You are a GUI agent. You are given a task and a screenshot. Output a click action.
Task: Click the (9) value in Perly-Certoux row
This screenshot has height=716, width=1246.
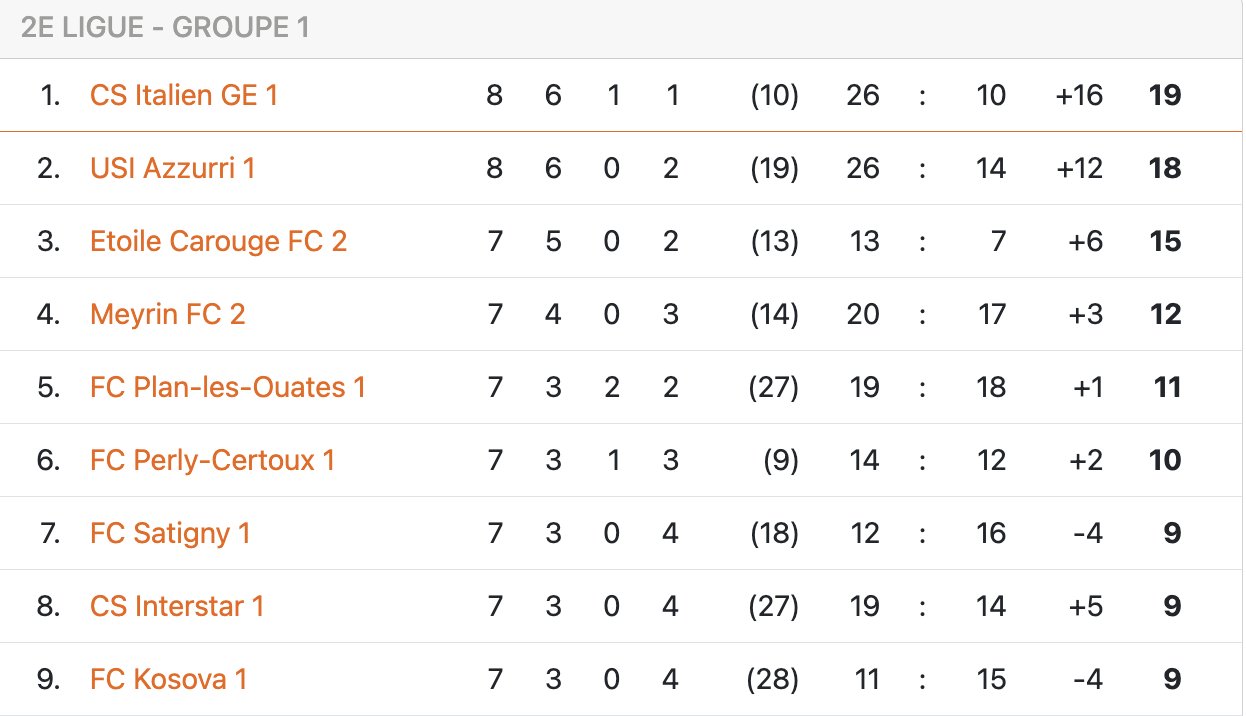coord(779,460)
